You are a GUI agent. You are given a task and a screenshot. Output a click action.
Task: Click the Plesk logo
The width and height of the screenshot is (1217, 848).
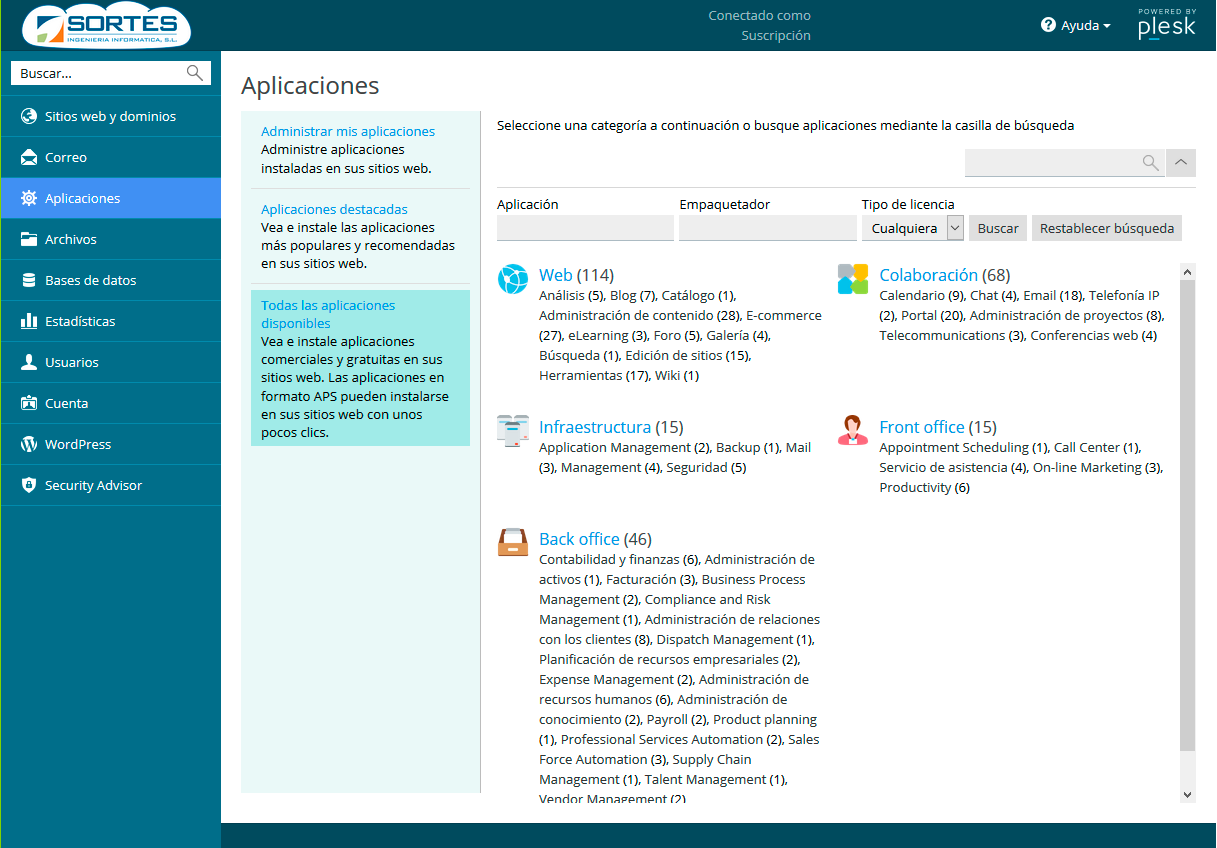click(1166, 24)
